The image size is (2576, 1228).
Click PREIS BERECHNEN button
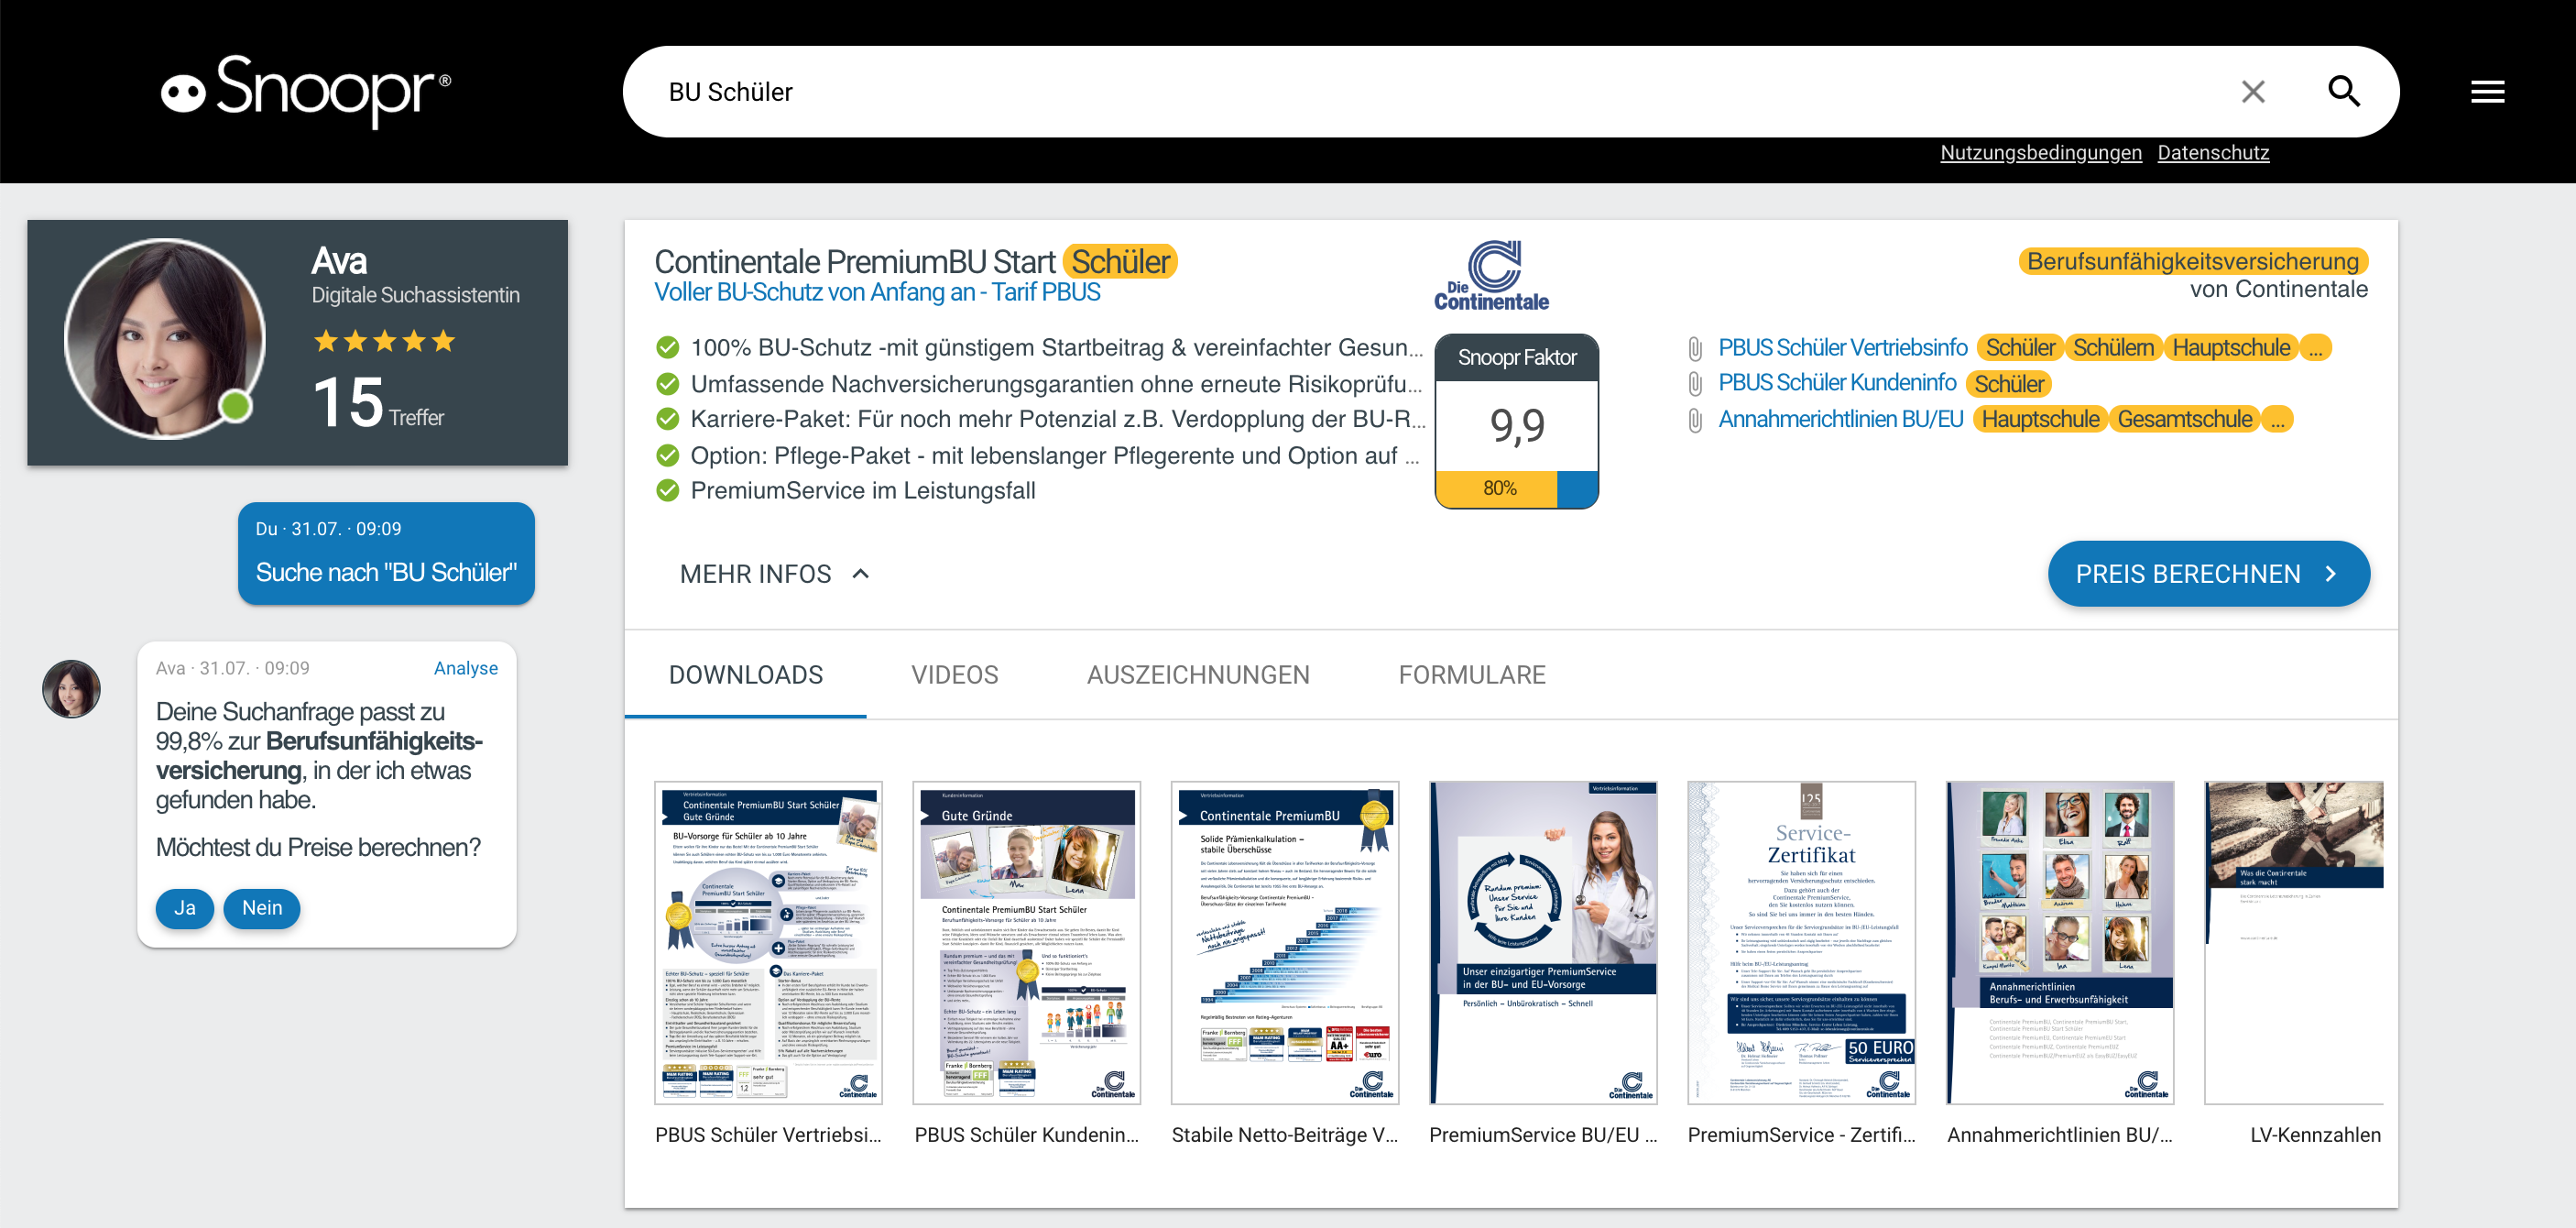click(2208, 574)
